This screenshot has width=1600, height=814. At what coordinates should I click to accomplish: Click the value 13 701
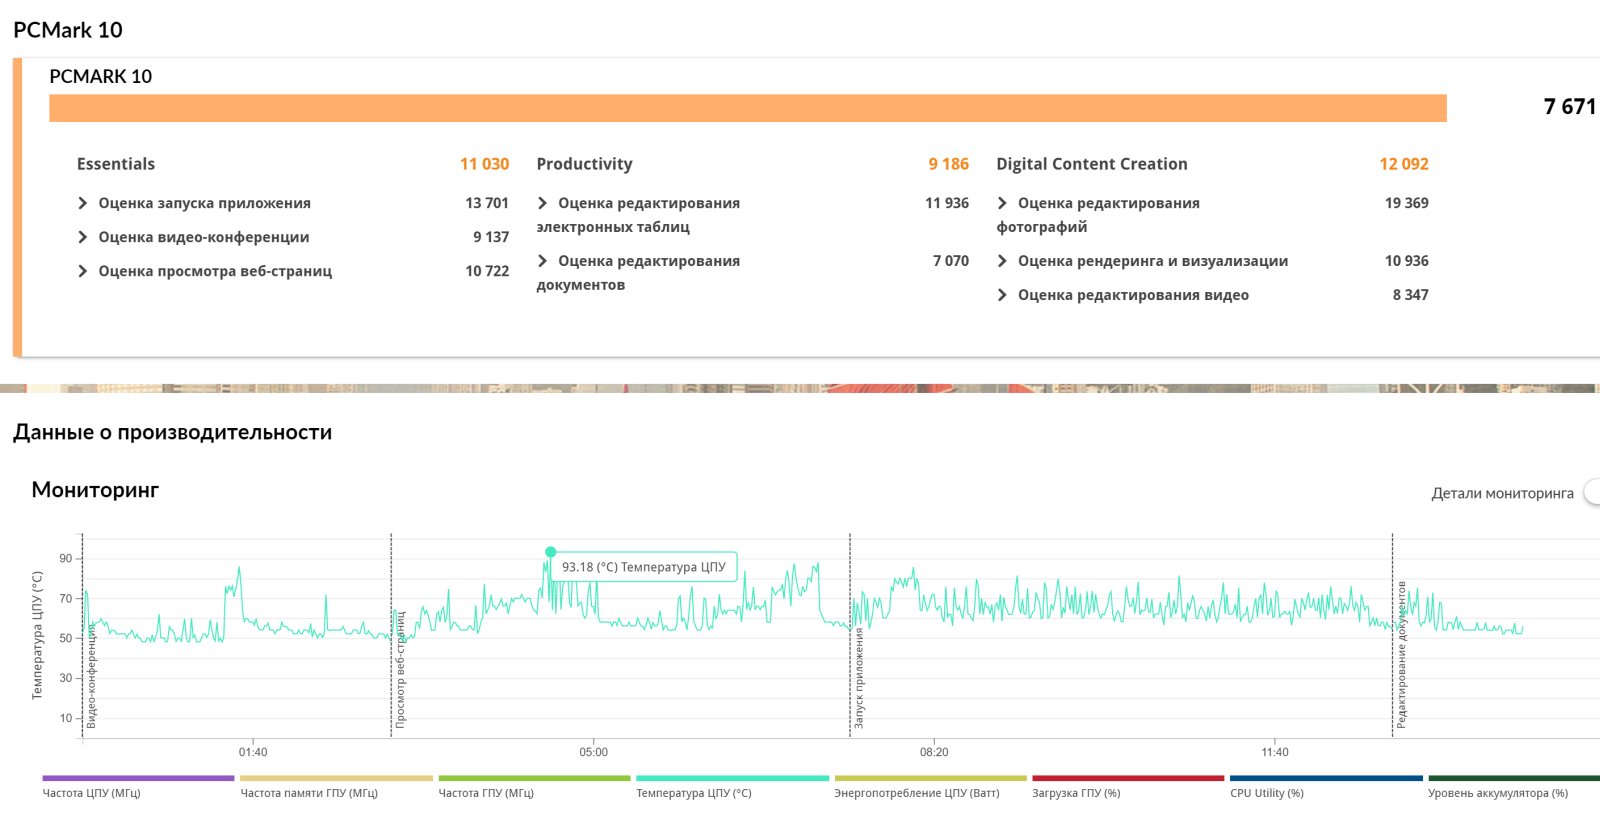[x=487, y=203]
